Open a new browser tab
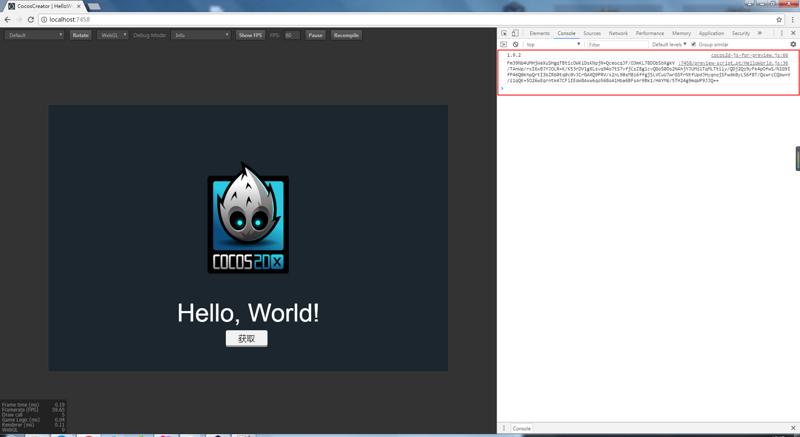800x437 pixels. (x=94, y=7)
